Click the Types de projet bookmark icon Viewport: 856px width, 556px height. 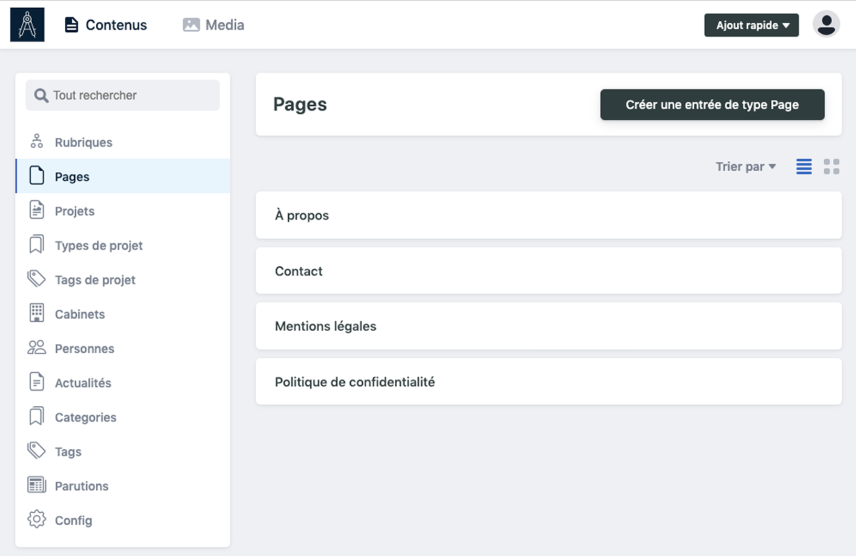pos(37,245)
